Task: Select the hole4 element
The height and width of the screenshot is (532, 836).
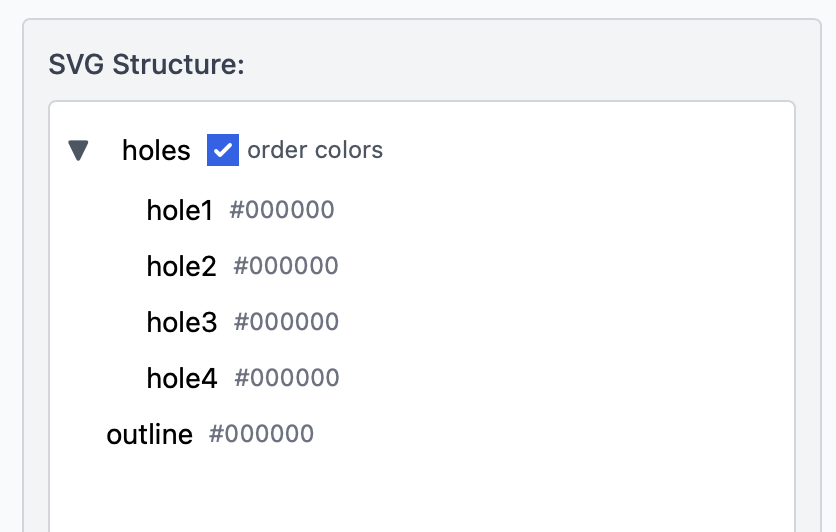Action: coord(181,378)
